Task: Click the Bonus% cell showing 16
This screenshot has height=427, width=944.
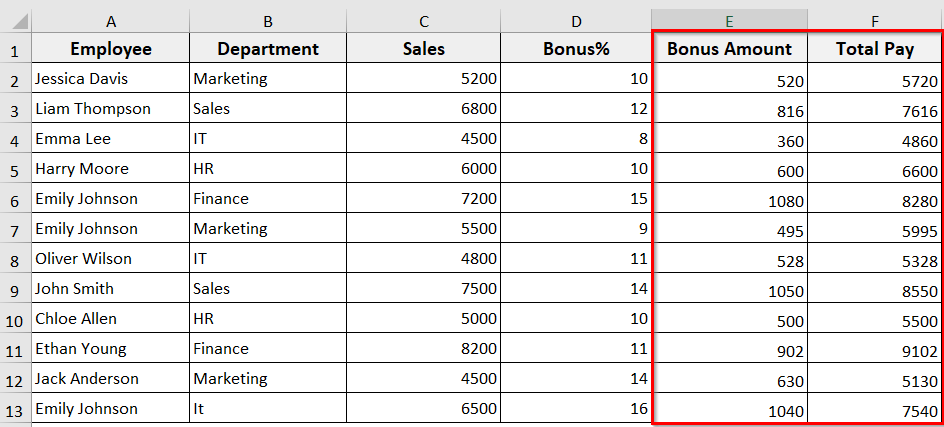Action: [576, 409]
